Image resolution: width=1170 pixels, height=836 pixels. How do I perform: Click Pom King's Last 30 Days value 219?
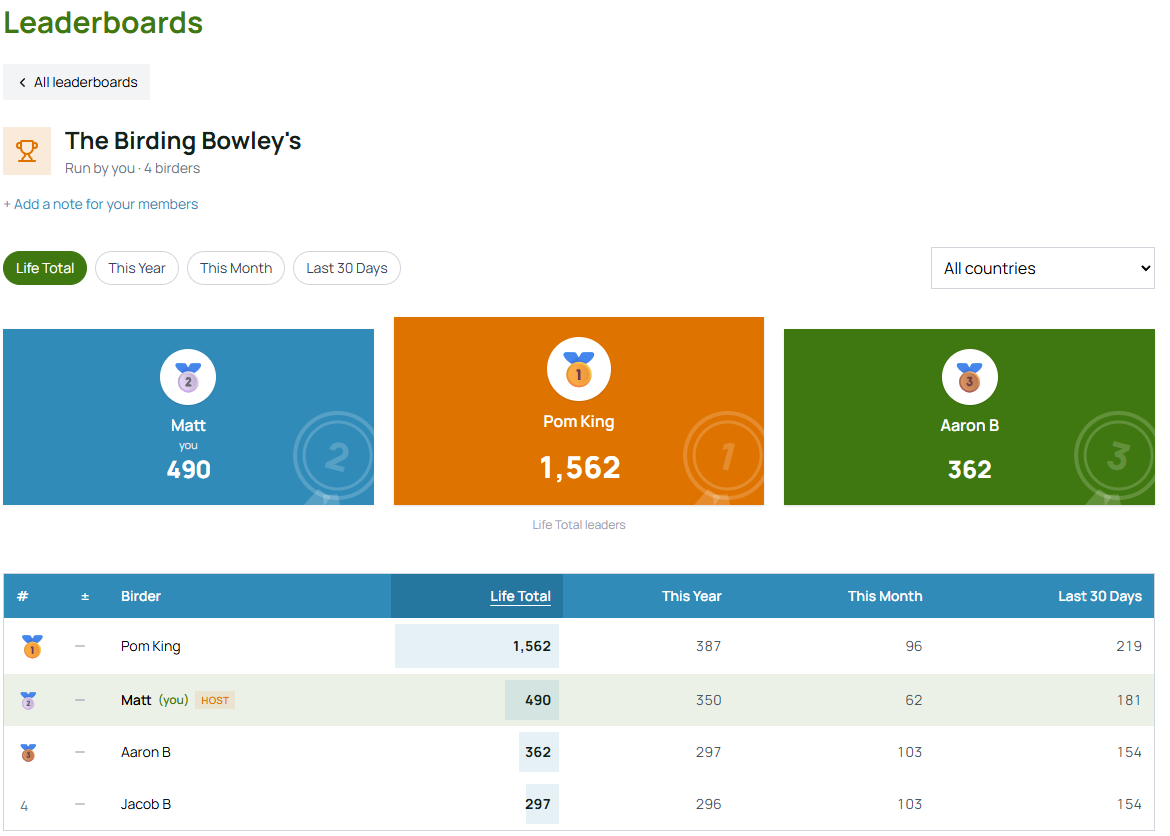pyautogui.click(x=1129, y=646)
